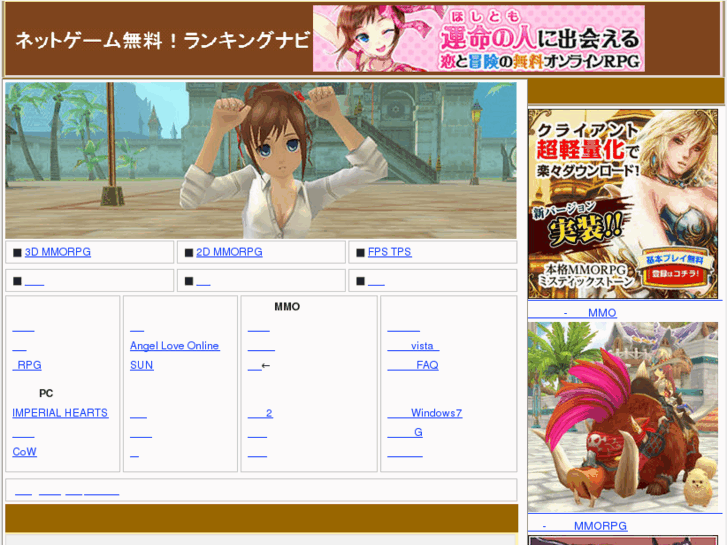The image size is (727, 545).
Task: Open the 2D MMORPG category link
Action: pos(229,252)
